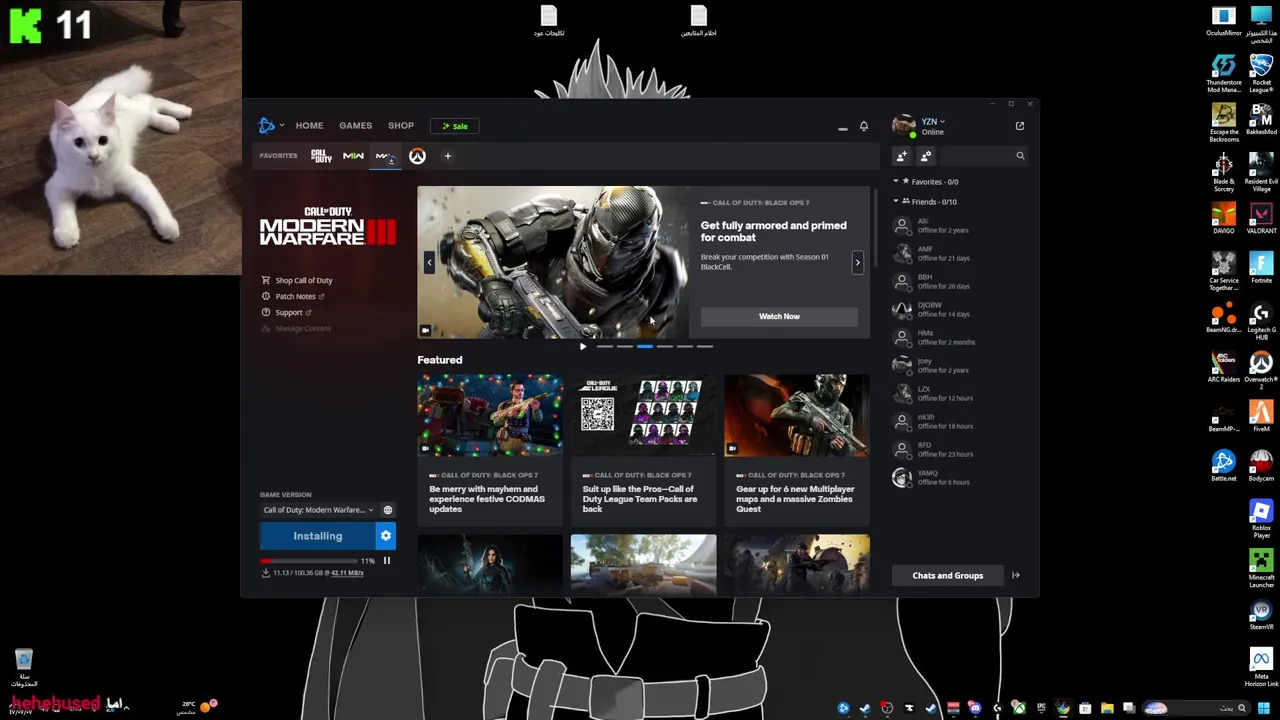Go to the SHOP tab
The image size is (1280, 720).
[400, 126]
